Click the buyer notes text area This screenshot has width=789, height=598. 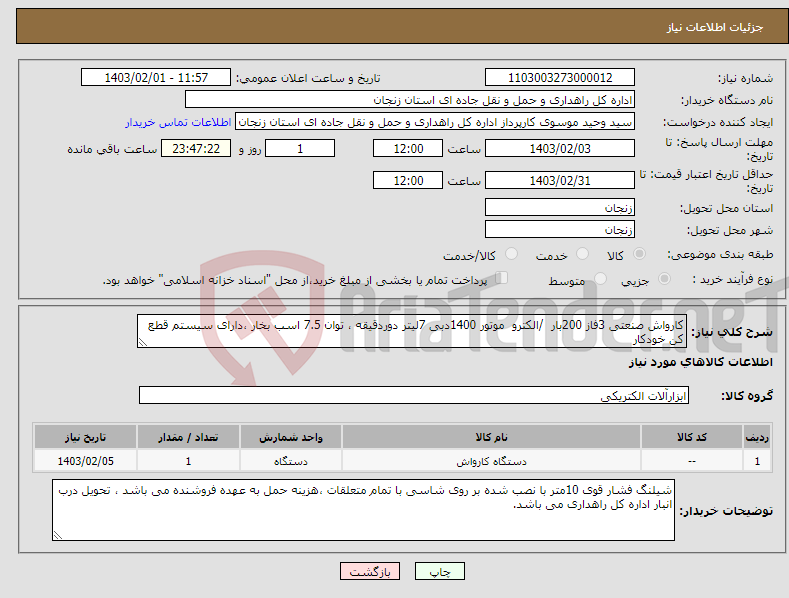click(363, 510)
